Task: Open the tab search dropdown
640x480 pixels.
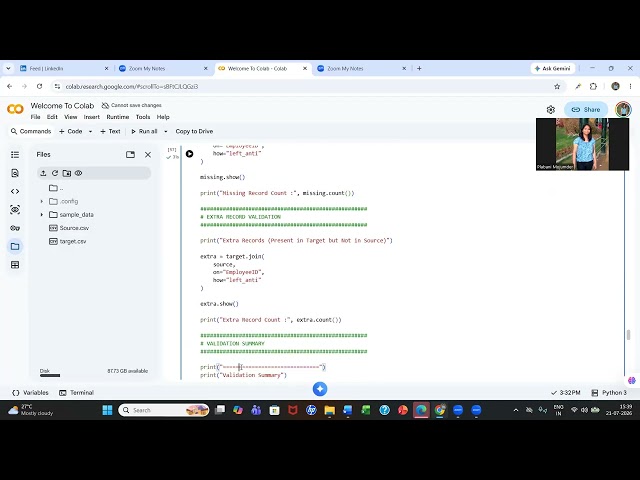Action: tap(8, 69)
